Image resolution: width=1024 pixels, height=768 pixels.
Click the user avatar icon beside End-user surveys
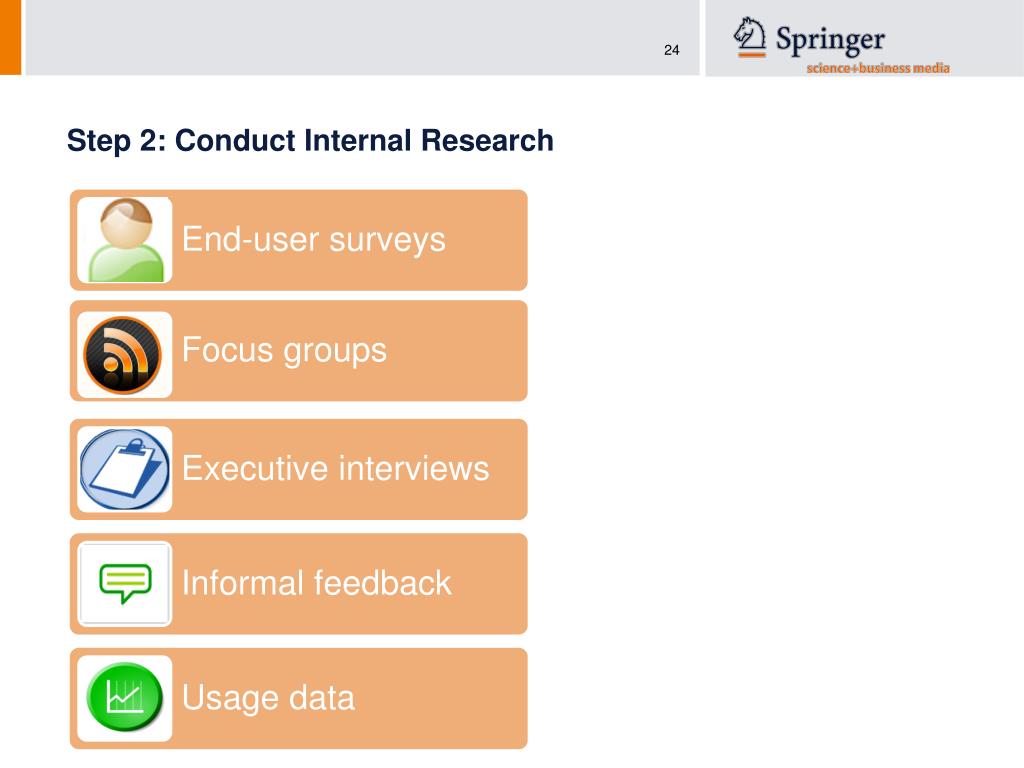coord(125,240)
